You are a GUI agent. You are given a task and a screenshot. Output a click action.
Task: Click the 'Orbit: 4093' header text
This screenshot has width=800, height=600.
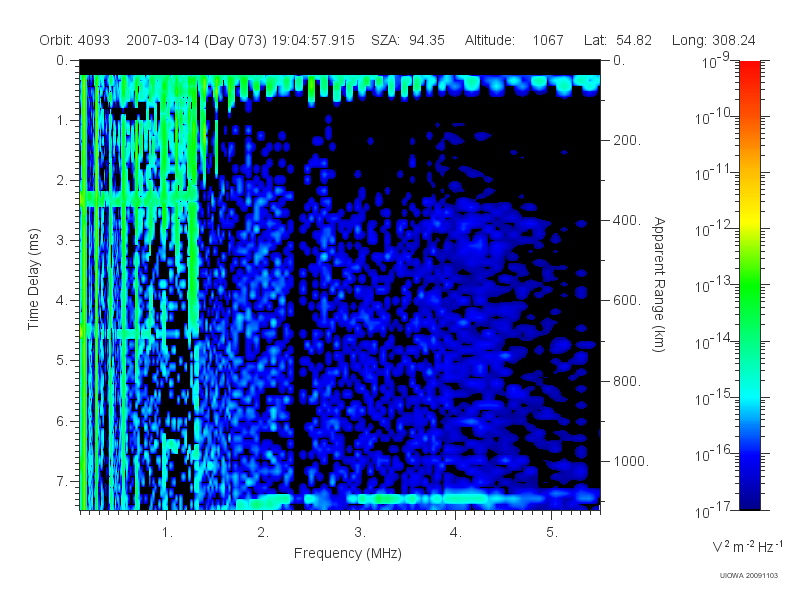pos(74,40)
